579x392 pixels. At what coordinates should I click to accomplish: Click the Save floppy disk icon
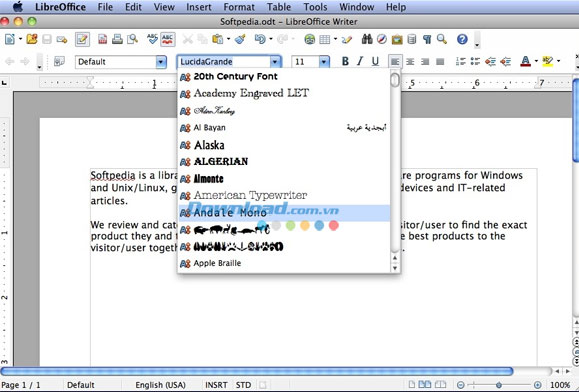click(x=47, y=39)
